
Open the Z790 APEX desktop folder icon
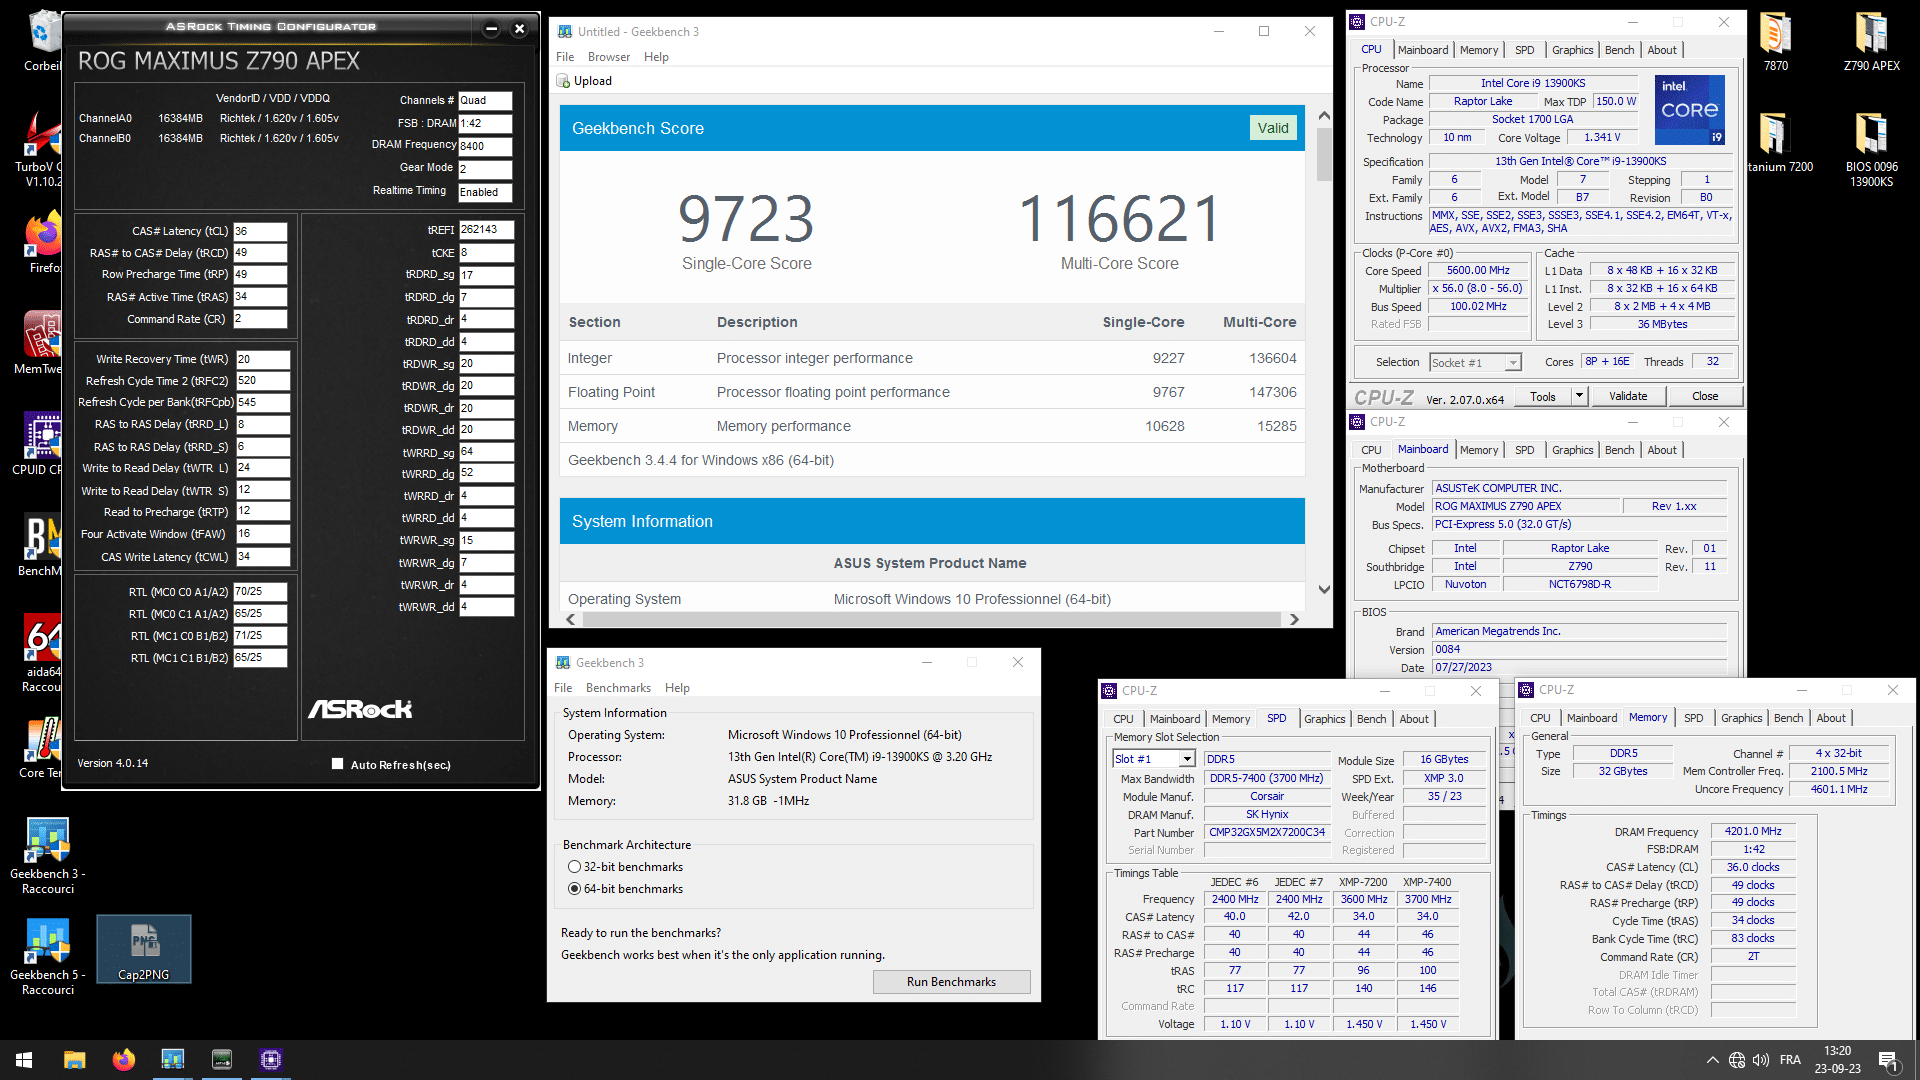click(1871, 43)
